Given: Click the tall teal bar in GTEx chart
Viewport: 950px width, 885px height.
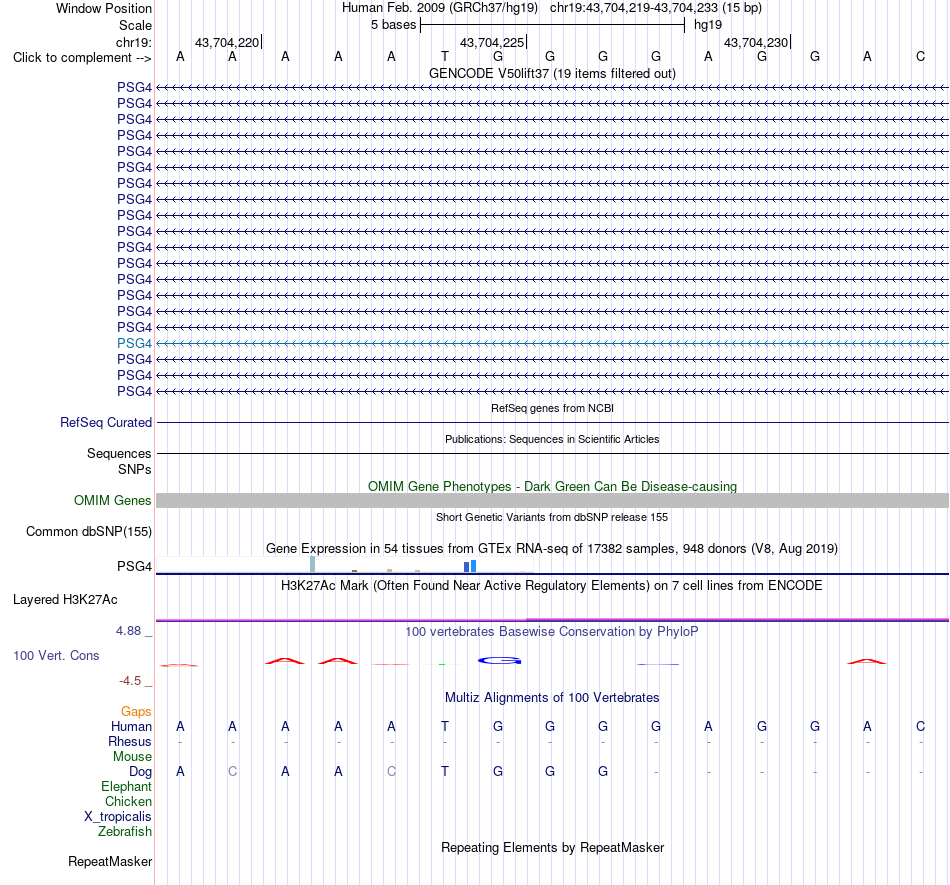Looking at the screenshot, I should point(313,564).
